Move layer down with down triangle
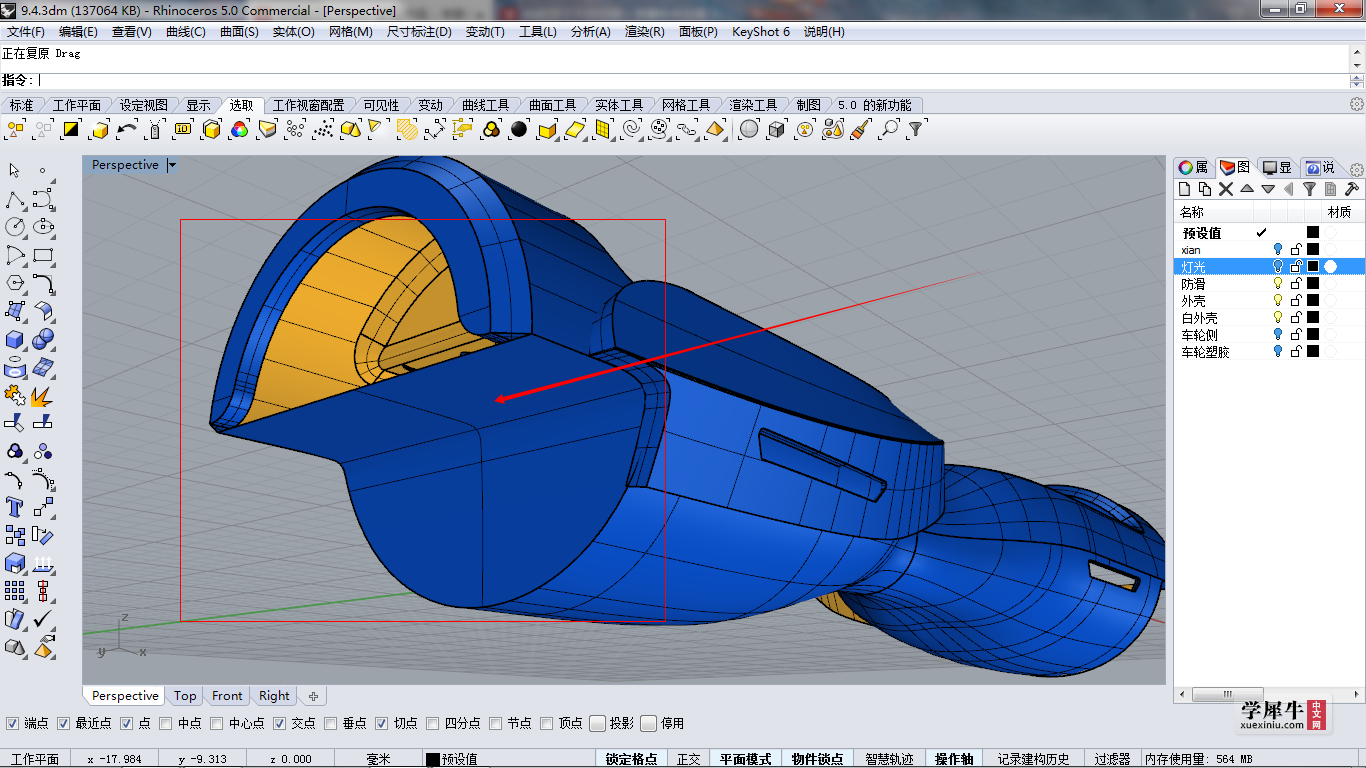The image size is (1366, 768). [1268, 189]
